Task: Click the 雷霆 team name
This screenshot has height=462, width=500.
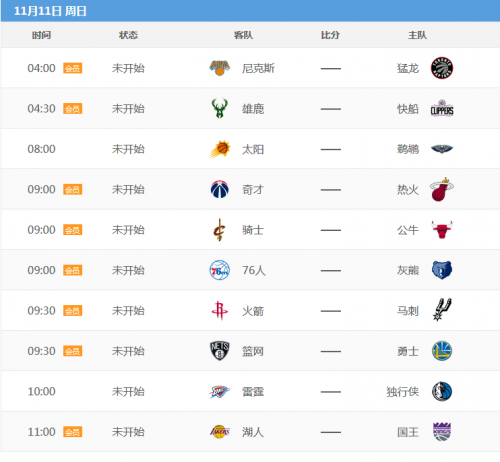Action: [253, 392]
